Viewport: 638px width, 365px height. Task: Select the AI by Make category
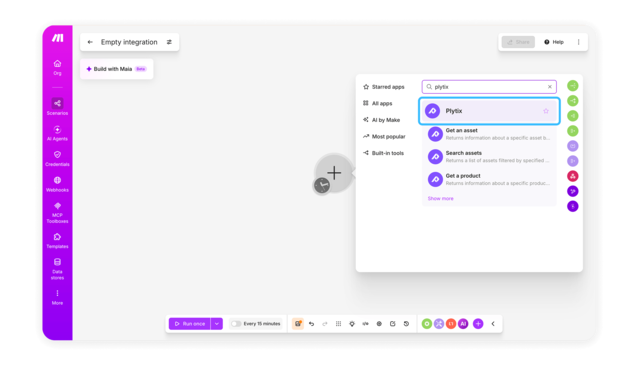coord(382,120)
